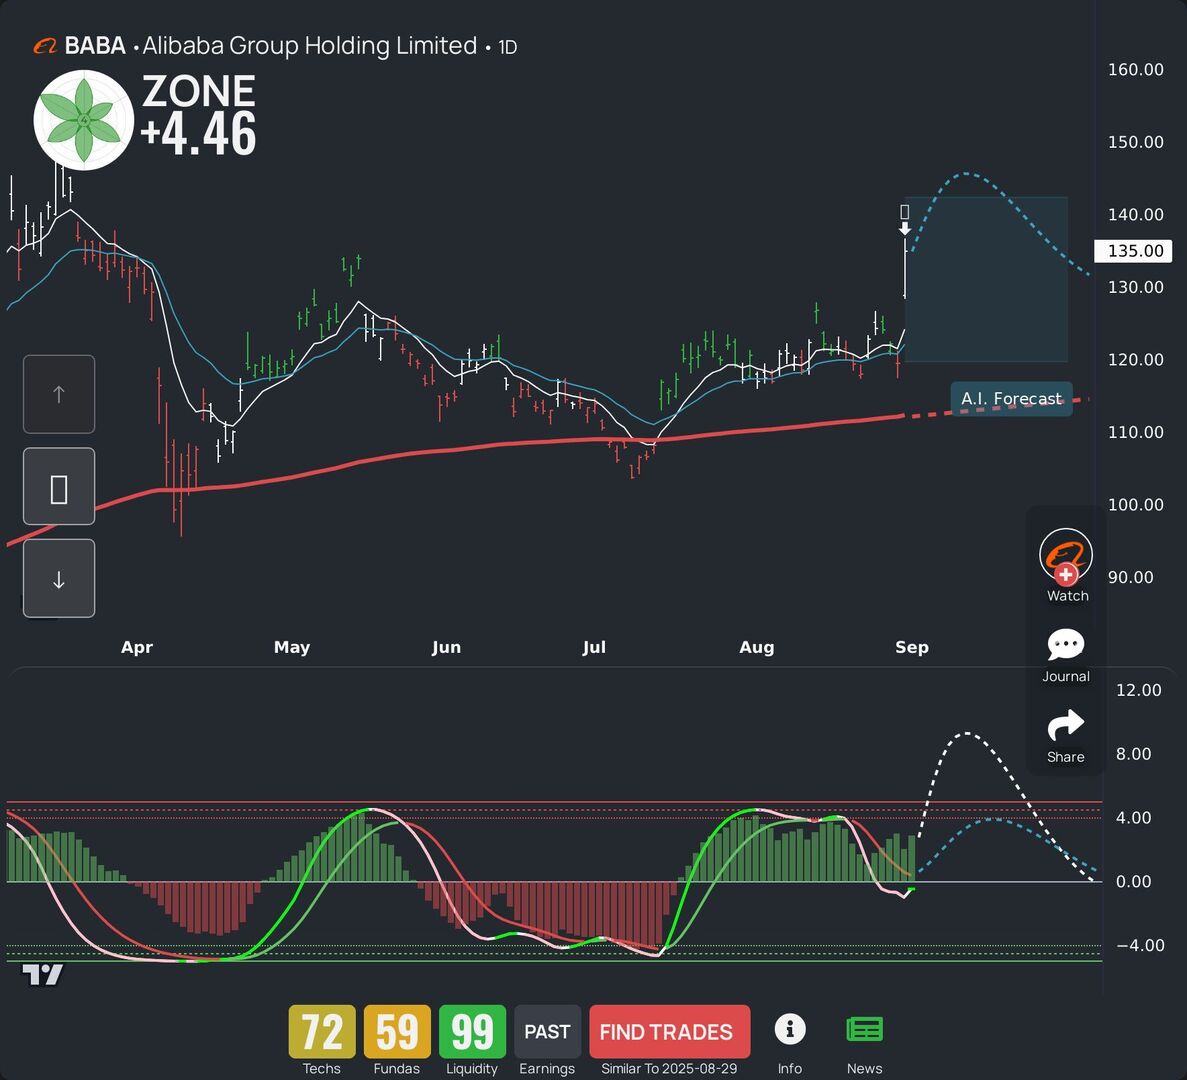Click the A.I. Forecast label on the chart
This screenshot has height=1080, width=1187.
[x=1011, y=399]
